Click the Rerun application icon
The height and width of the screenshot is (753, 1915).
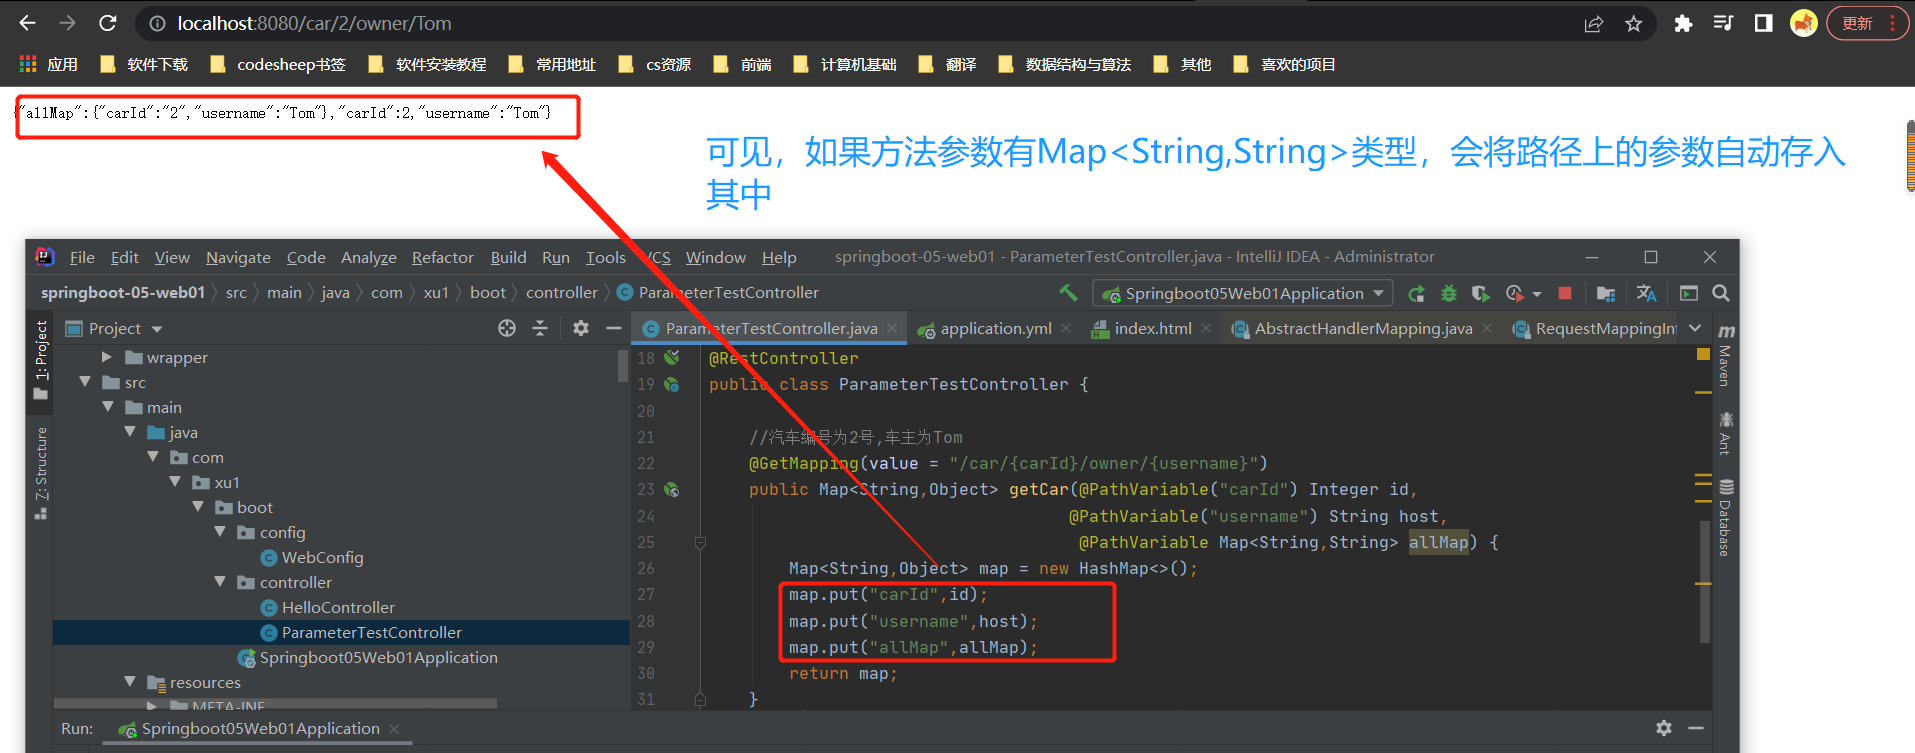[x=1416, y=293]
